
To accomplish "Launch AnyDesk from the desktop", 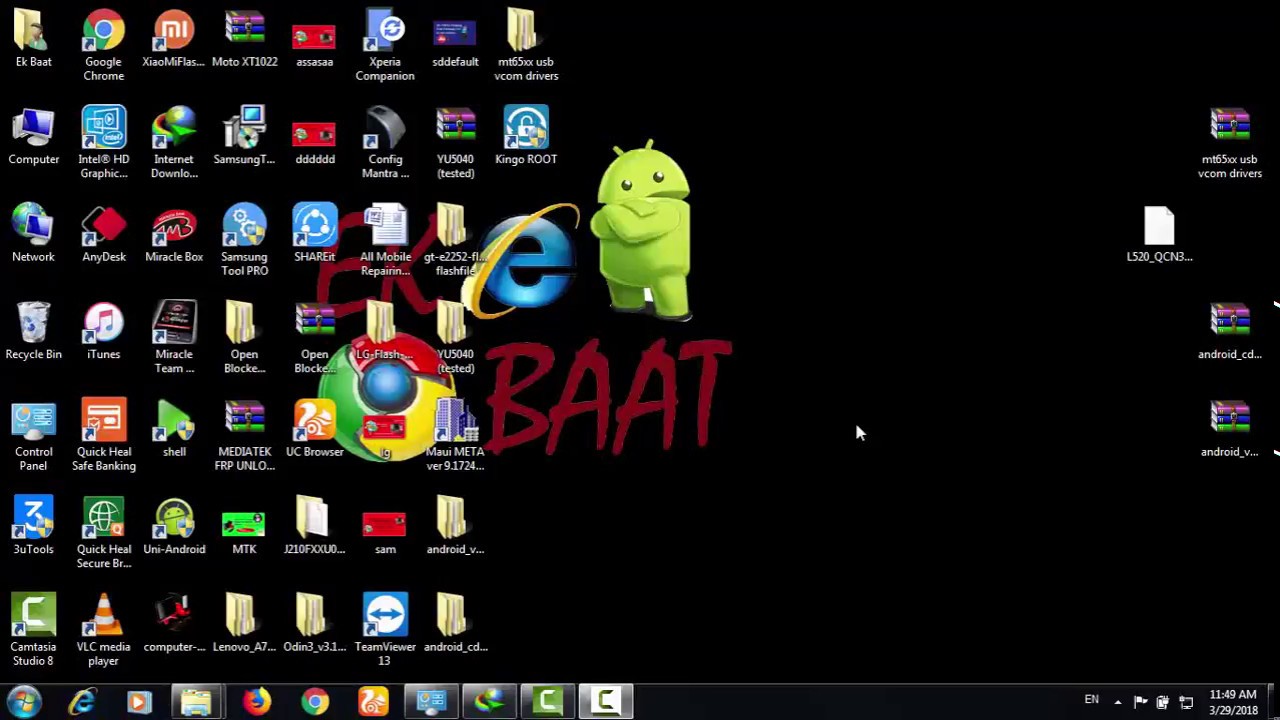I will click(104, 234).
